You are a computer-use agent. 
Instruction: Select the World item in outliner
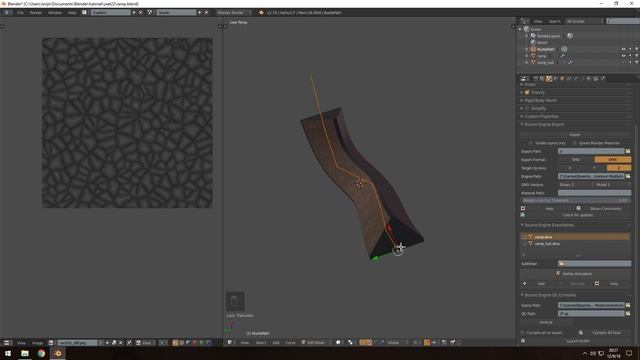tap(542, 42)
